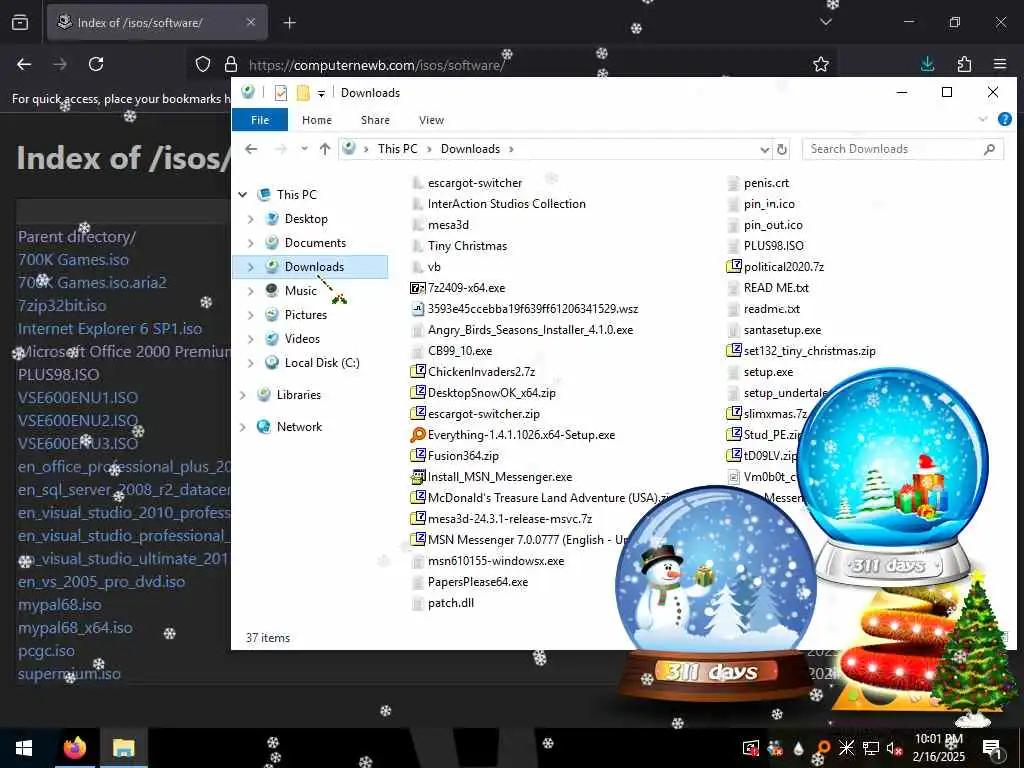
Task: Select the political2020.7z archive
Action: 784,267
